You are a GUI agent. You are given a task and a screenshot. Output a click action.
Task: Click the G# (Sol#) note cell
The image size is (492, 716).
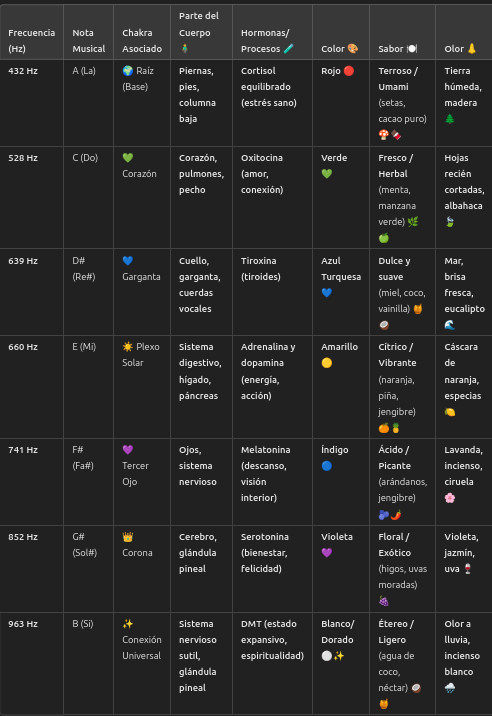89,569
